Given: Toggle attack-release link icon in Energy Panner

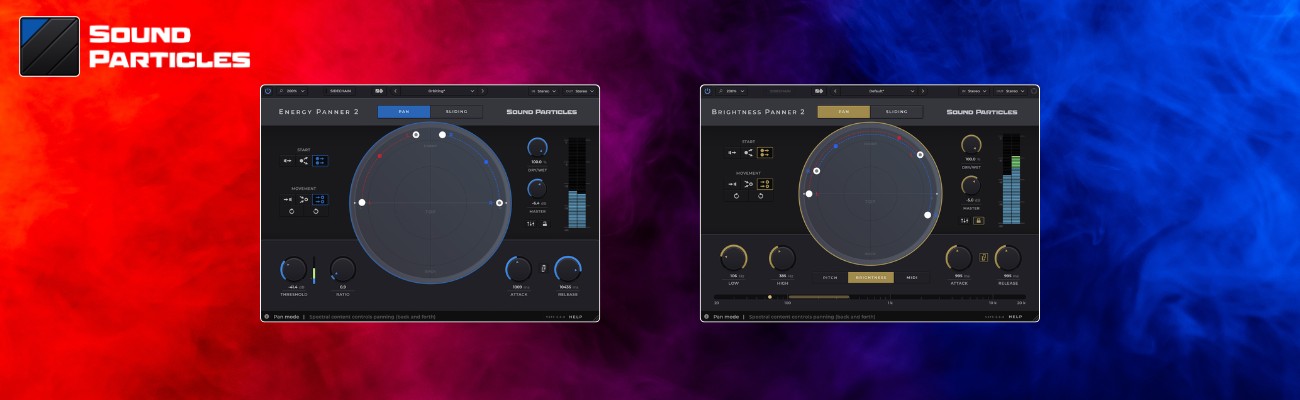Looking at the screenshot, I should coord(543,268).
